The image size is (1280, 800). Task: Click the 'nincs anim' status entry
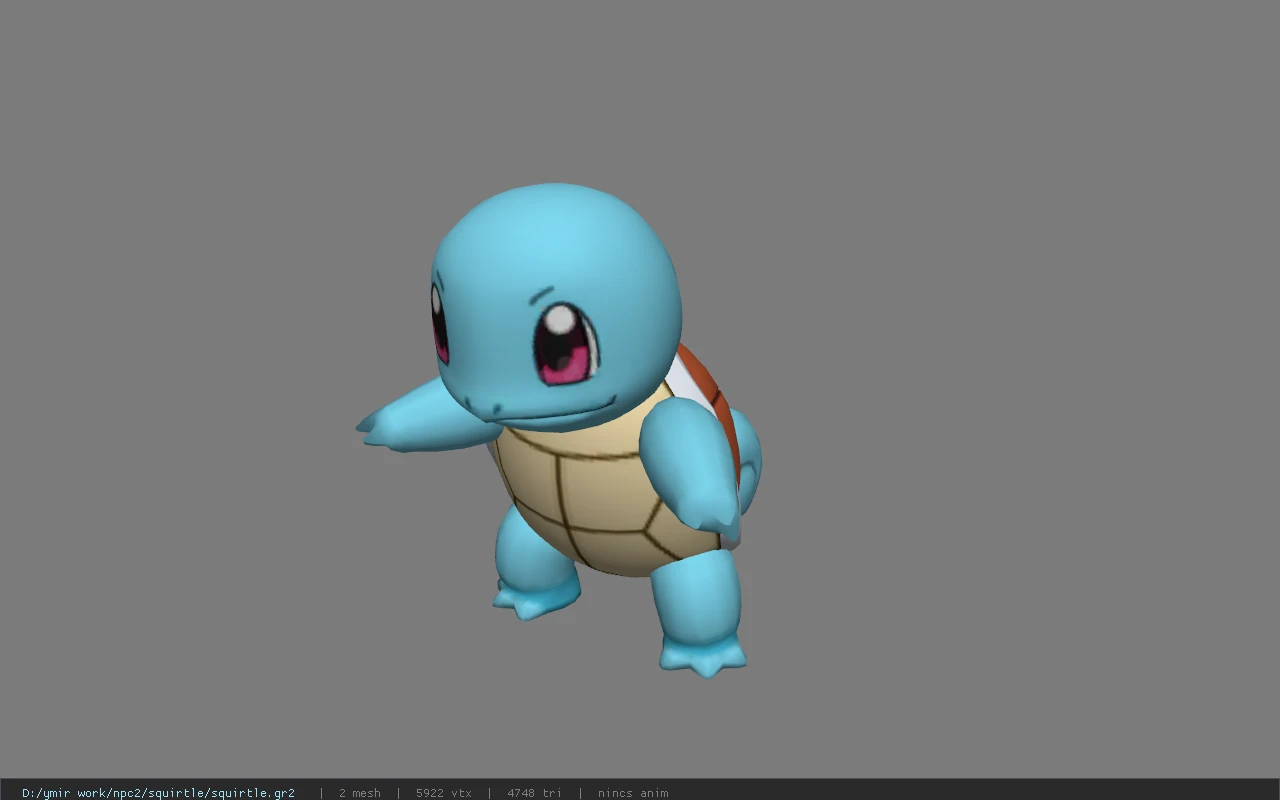(x=633, y=793)
